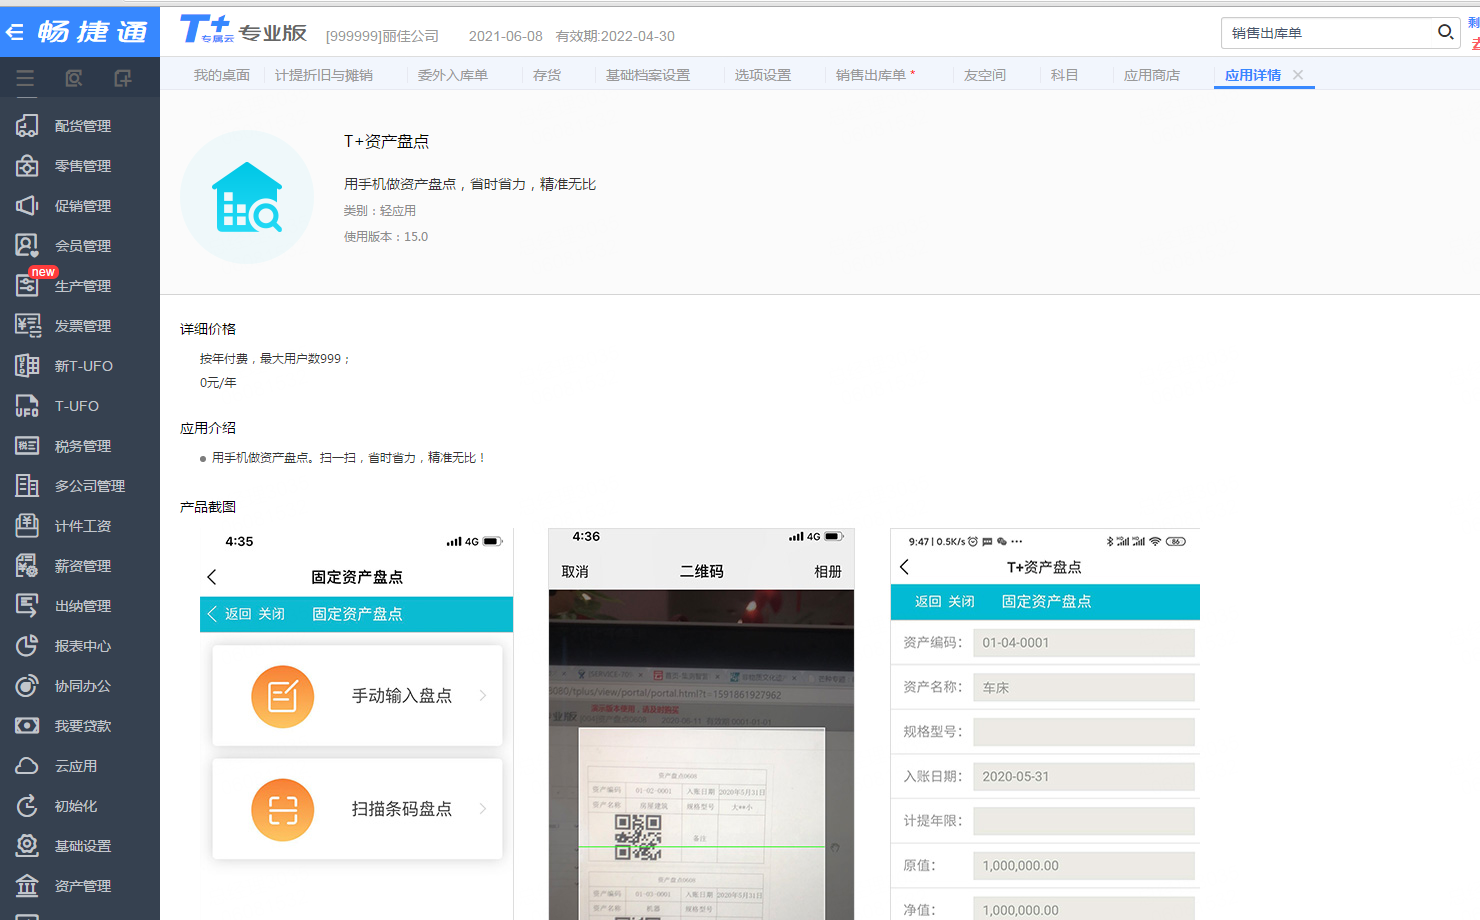Click 扫描条码盘点 card in first screenshot
Image resolution: width=1480 pixels, height=920 pixels.
357,809
